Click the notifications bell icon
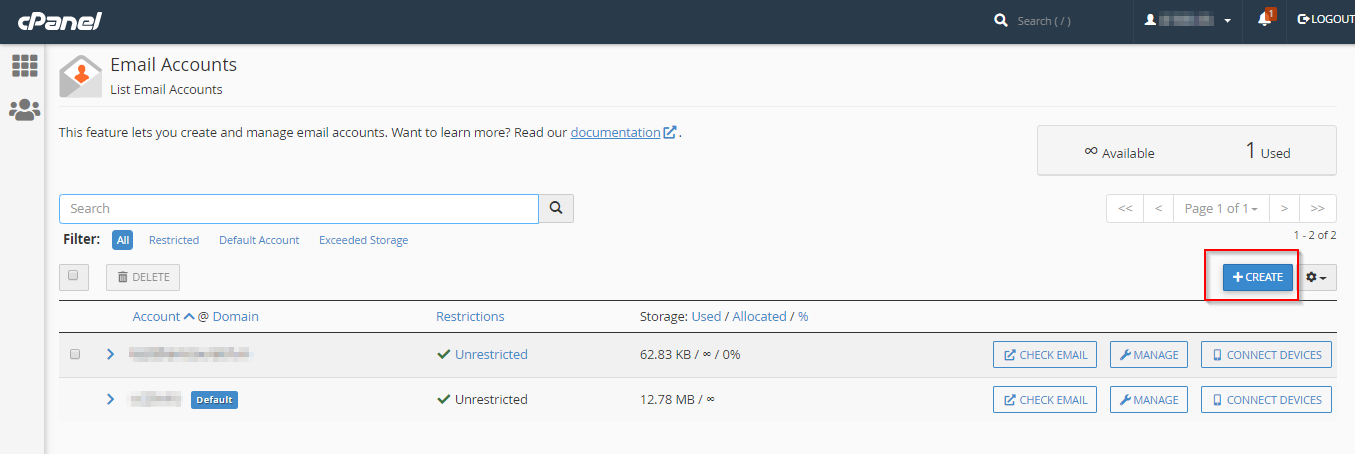Viewport: 1355px width, 454px height. tap(1265, 20)
